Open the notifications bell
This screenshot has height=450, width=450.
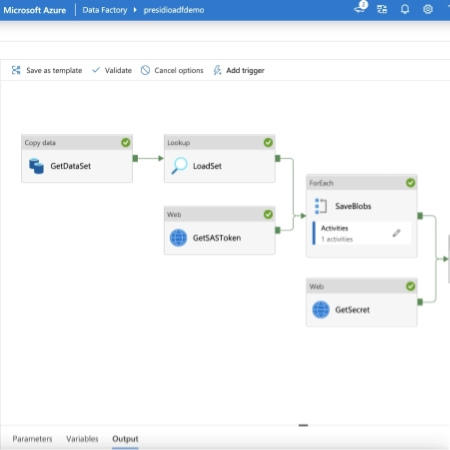pos(405,9)
